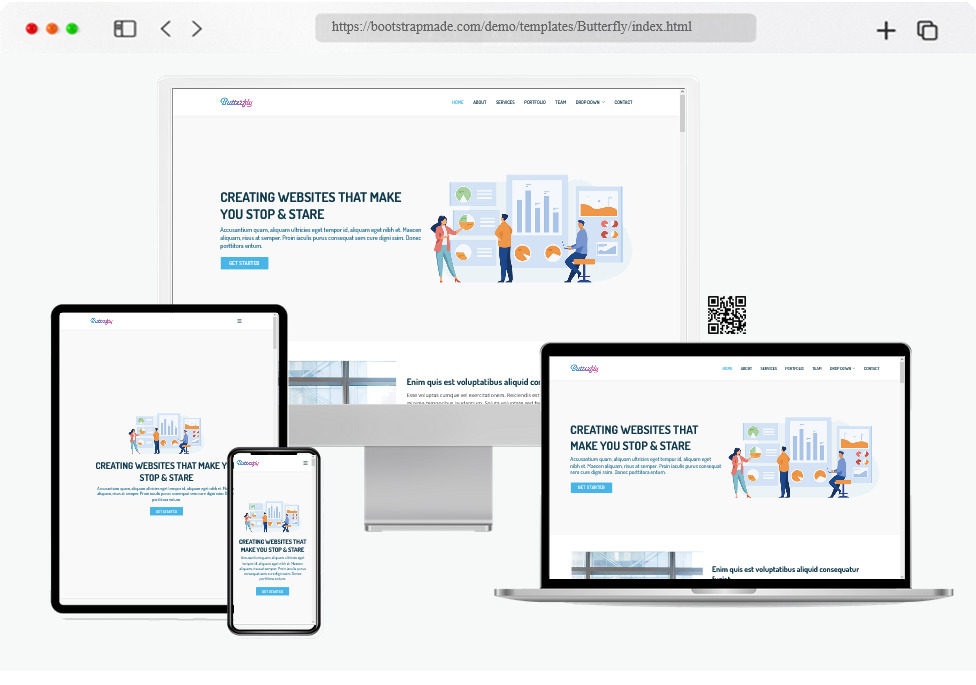Screen dimensions: 976x685
Task: Click the yellow minimize traffic light
Action: click(51, 30)
